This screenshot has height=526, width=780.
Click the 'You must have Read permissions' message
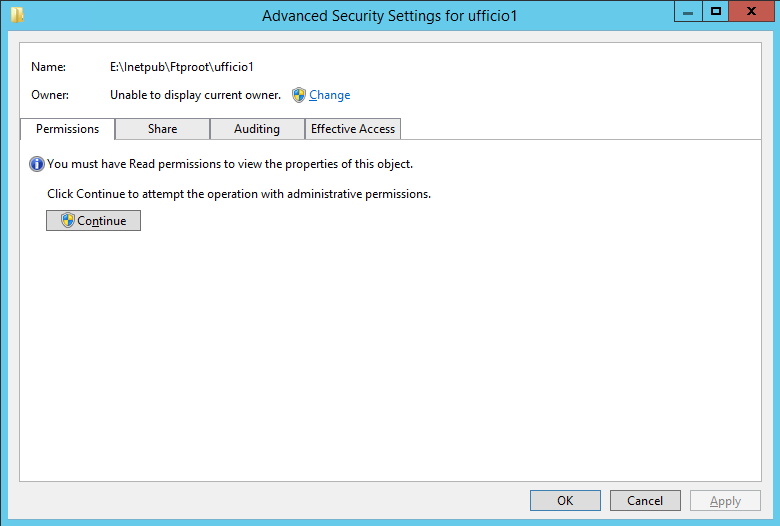pyautogui.click(x=230, y=164)
